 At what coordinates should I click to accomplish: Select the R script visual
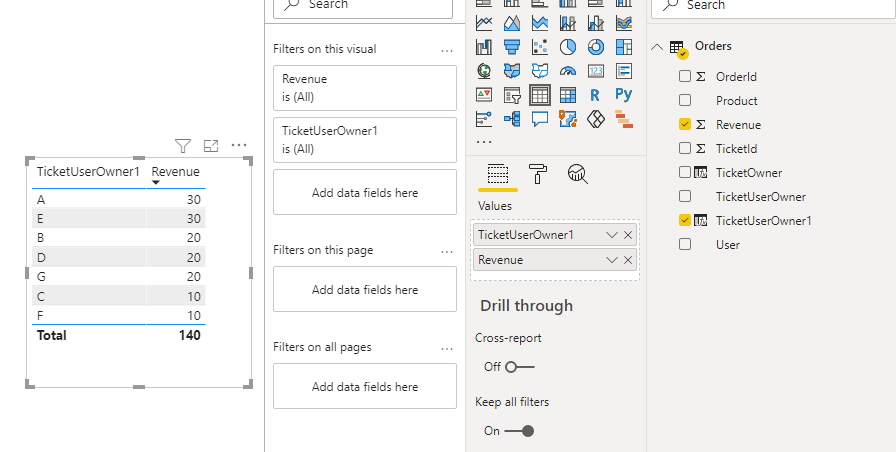596,95
